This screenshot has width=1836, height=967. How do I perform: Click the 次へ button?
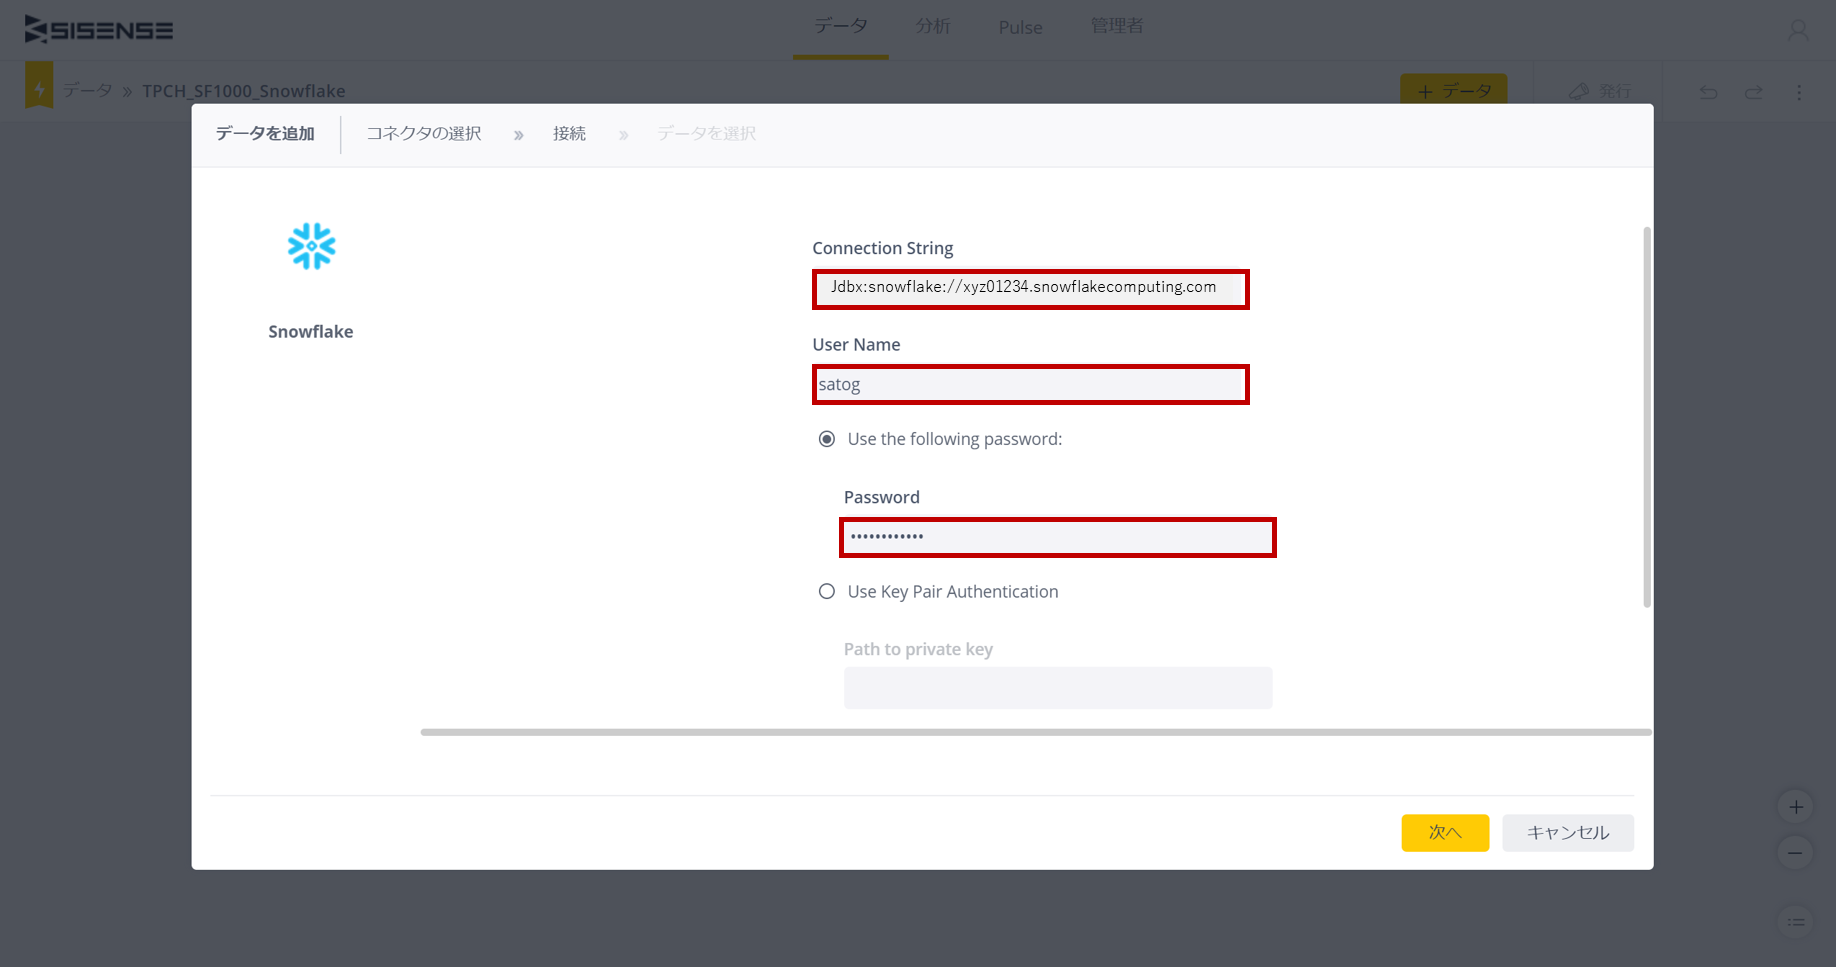click(x=1445, y=833)
